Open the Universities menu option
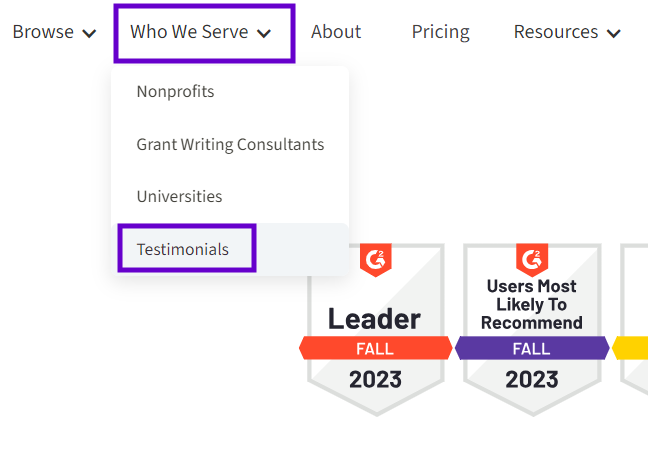 (180, 196)
